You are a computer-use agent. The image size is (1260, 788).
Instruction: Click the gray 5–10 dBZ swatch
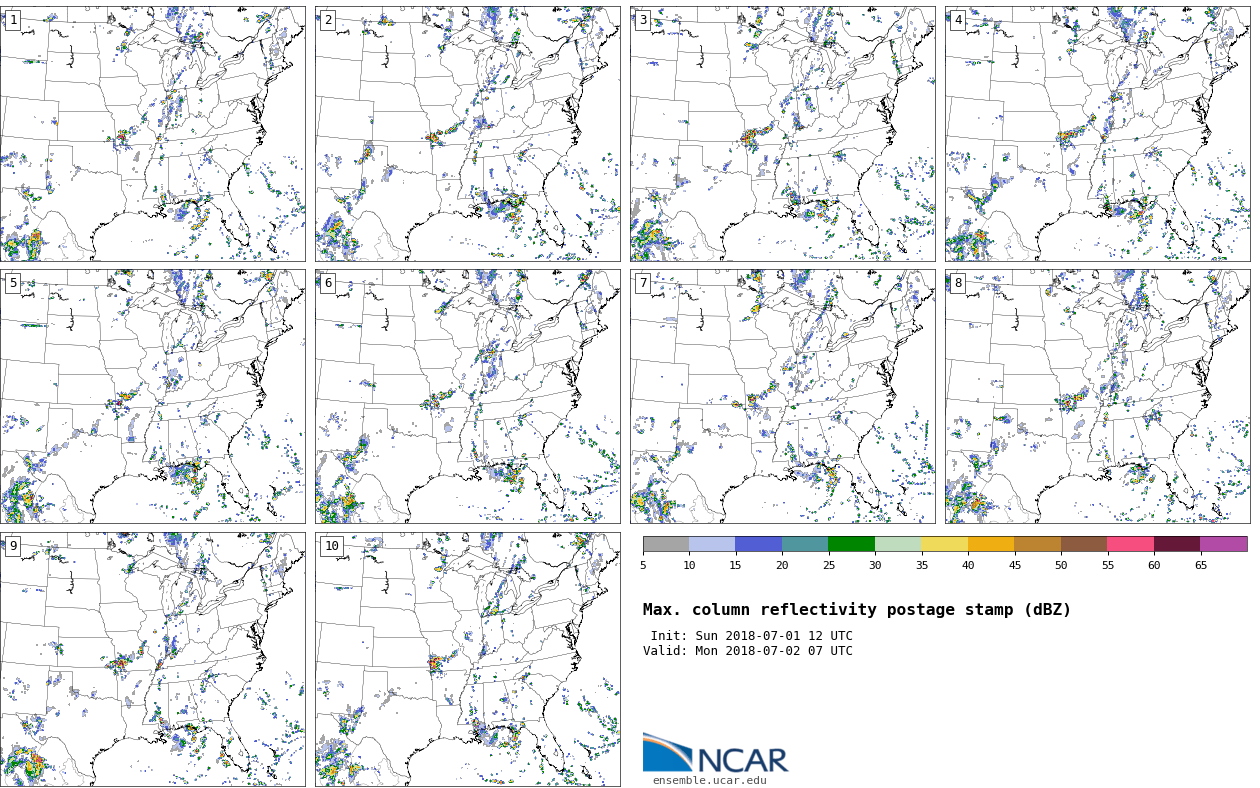click(666, 545)
